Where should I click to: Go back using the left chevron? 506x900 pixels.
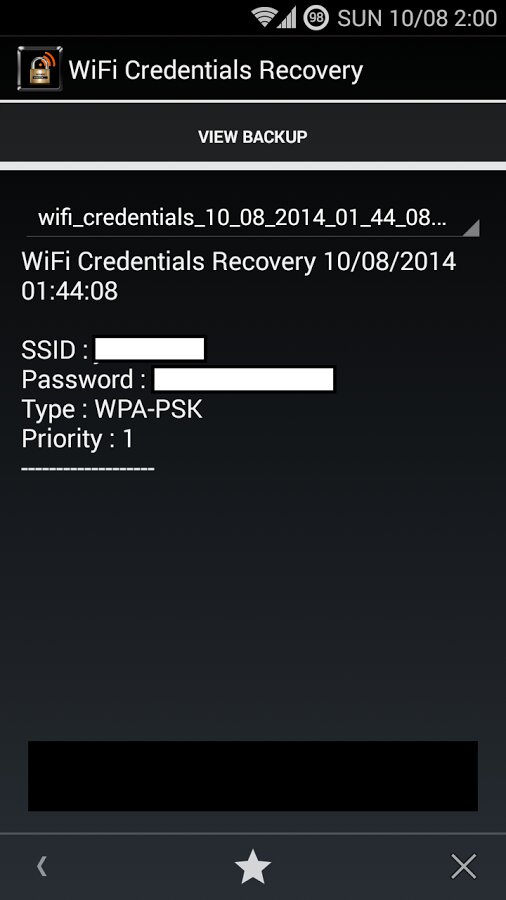[41, 867]
